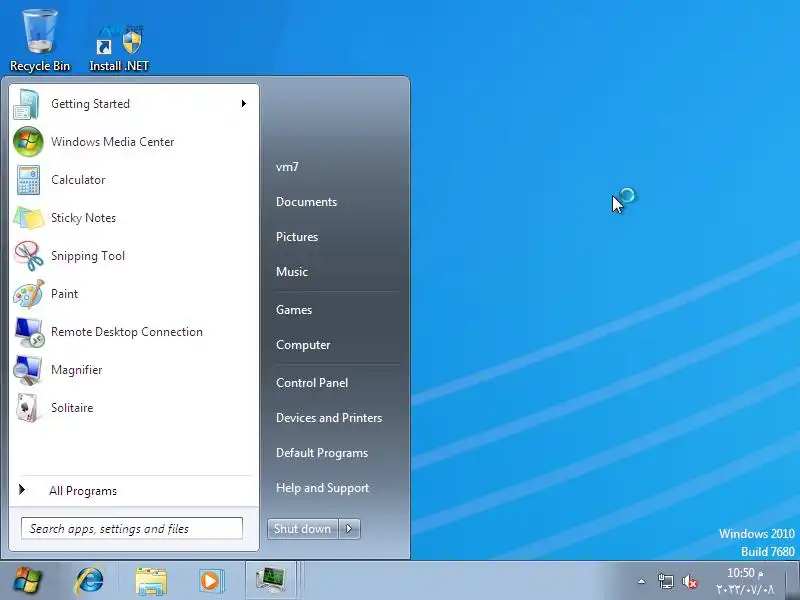Click the All Programs label

point(83,491)
